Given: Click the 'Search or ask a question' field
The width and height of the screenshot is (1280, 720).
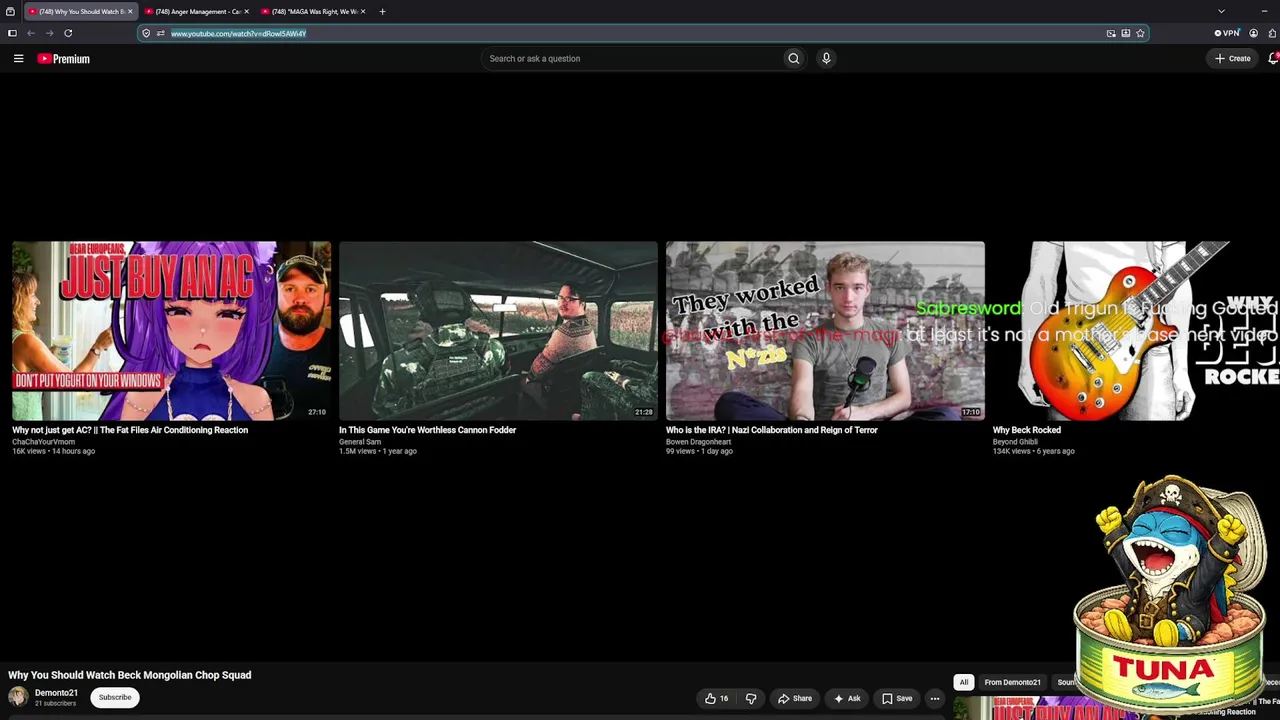Looking at the screenshot, I should (632, 58).
